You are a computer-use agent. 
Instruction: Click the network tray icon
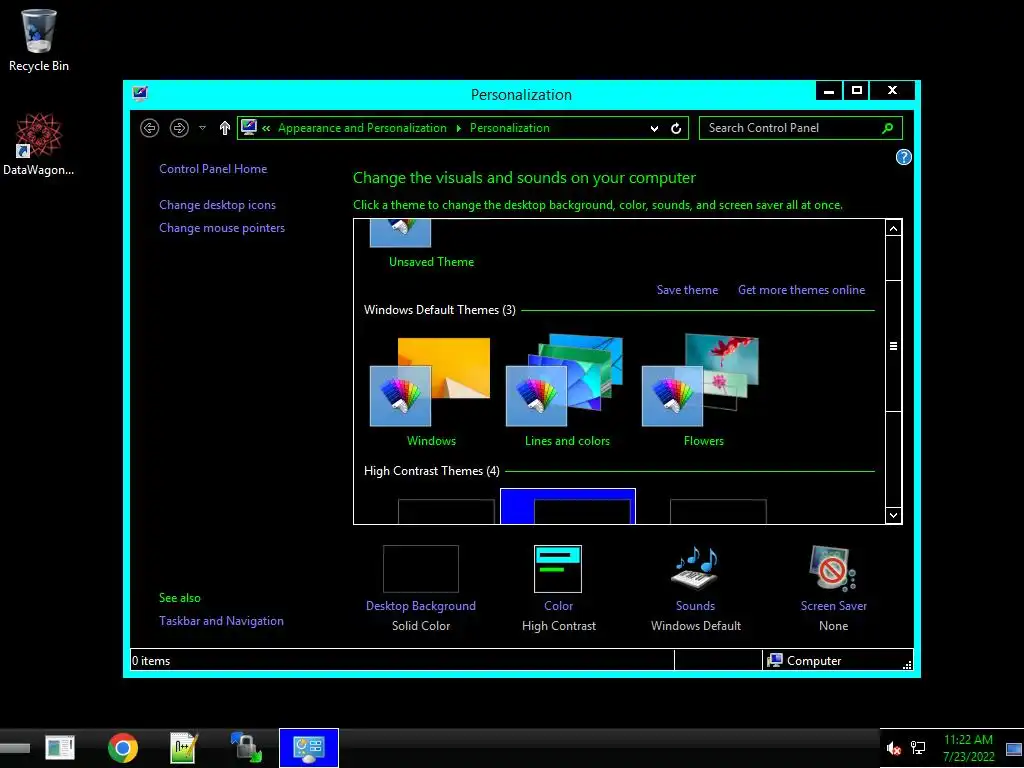coord(918,748)
